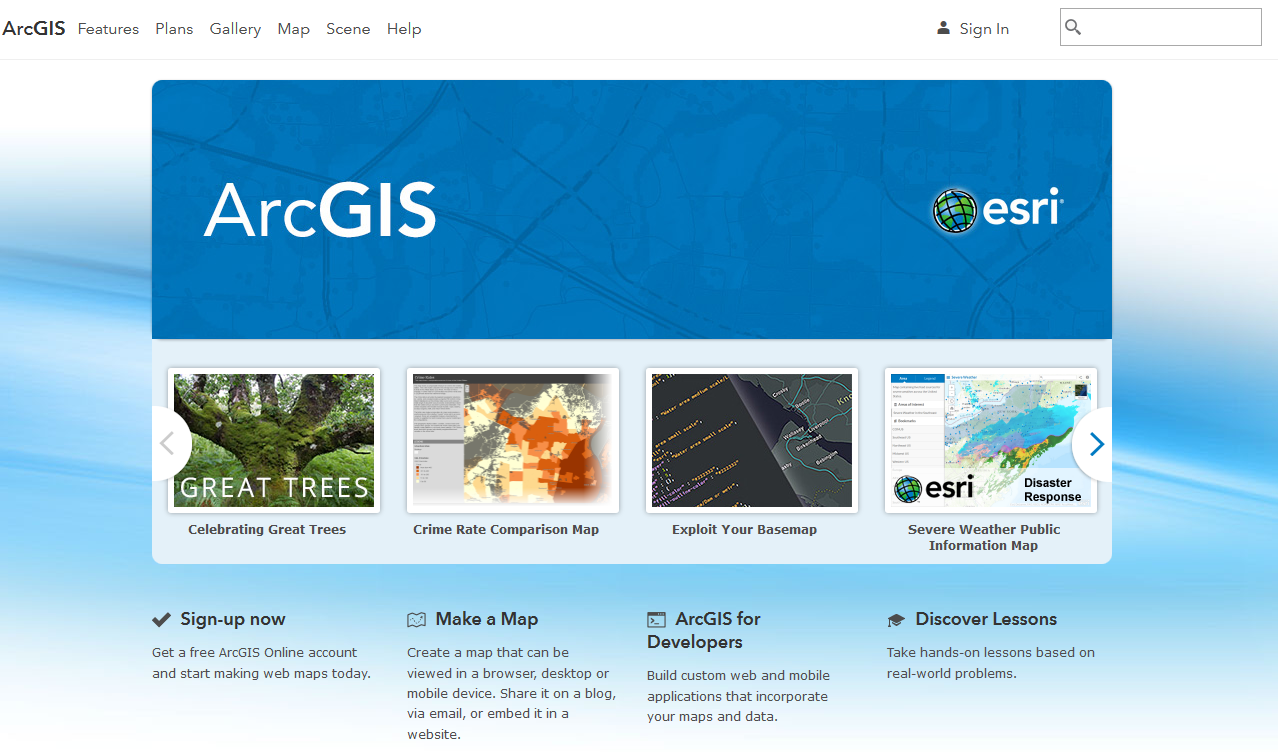Viewport: 1278px width, 752px height.
Task: Open the Plans page
Action: [174, 29]
